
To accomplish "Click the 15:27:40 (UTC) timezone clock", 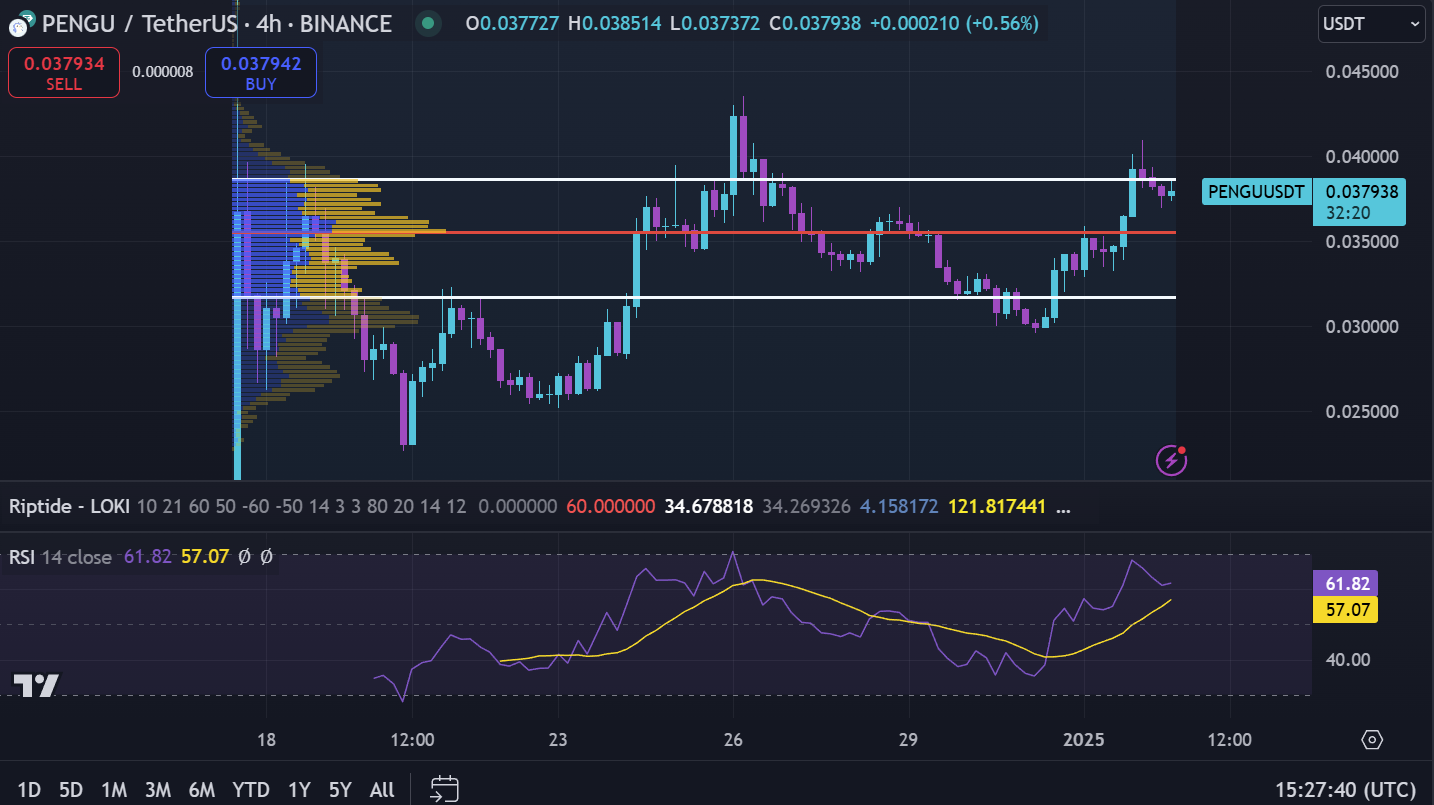I will [x=1345, y=790].
